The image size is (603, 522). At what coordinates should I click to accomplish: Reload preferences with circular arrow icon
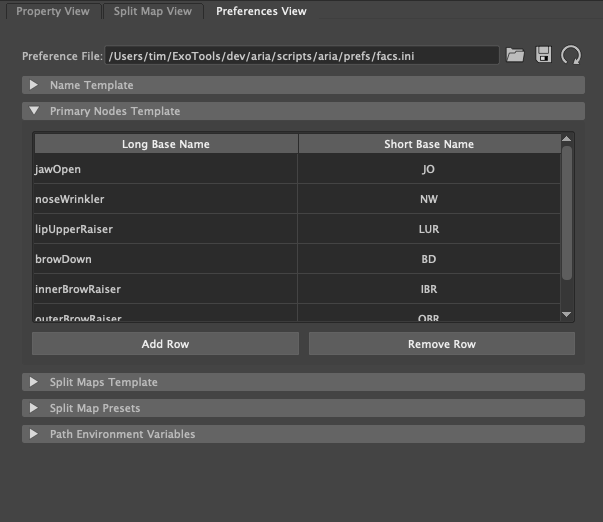pyautogui.click(x=571, y=55)
